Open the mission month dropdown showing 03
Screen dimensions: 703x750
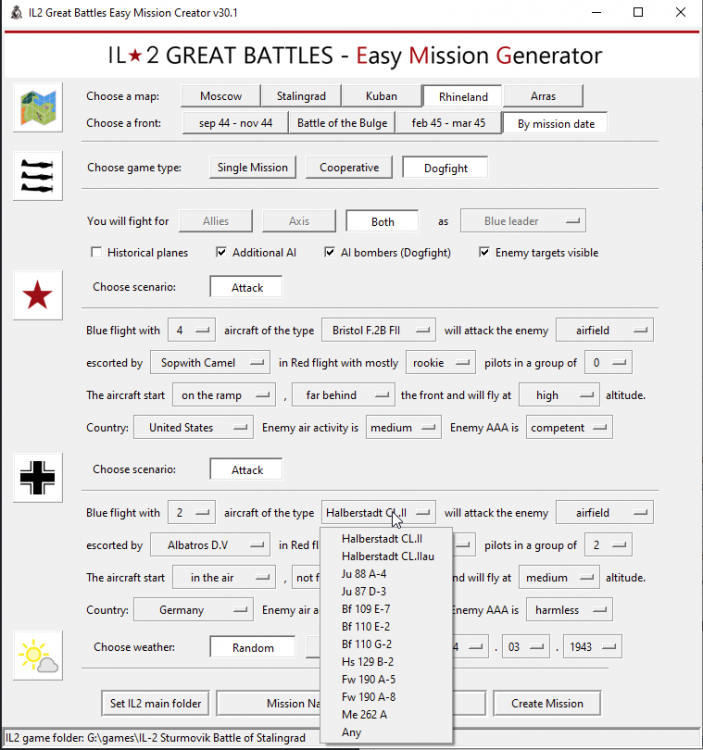click(x=526, y=647)
